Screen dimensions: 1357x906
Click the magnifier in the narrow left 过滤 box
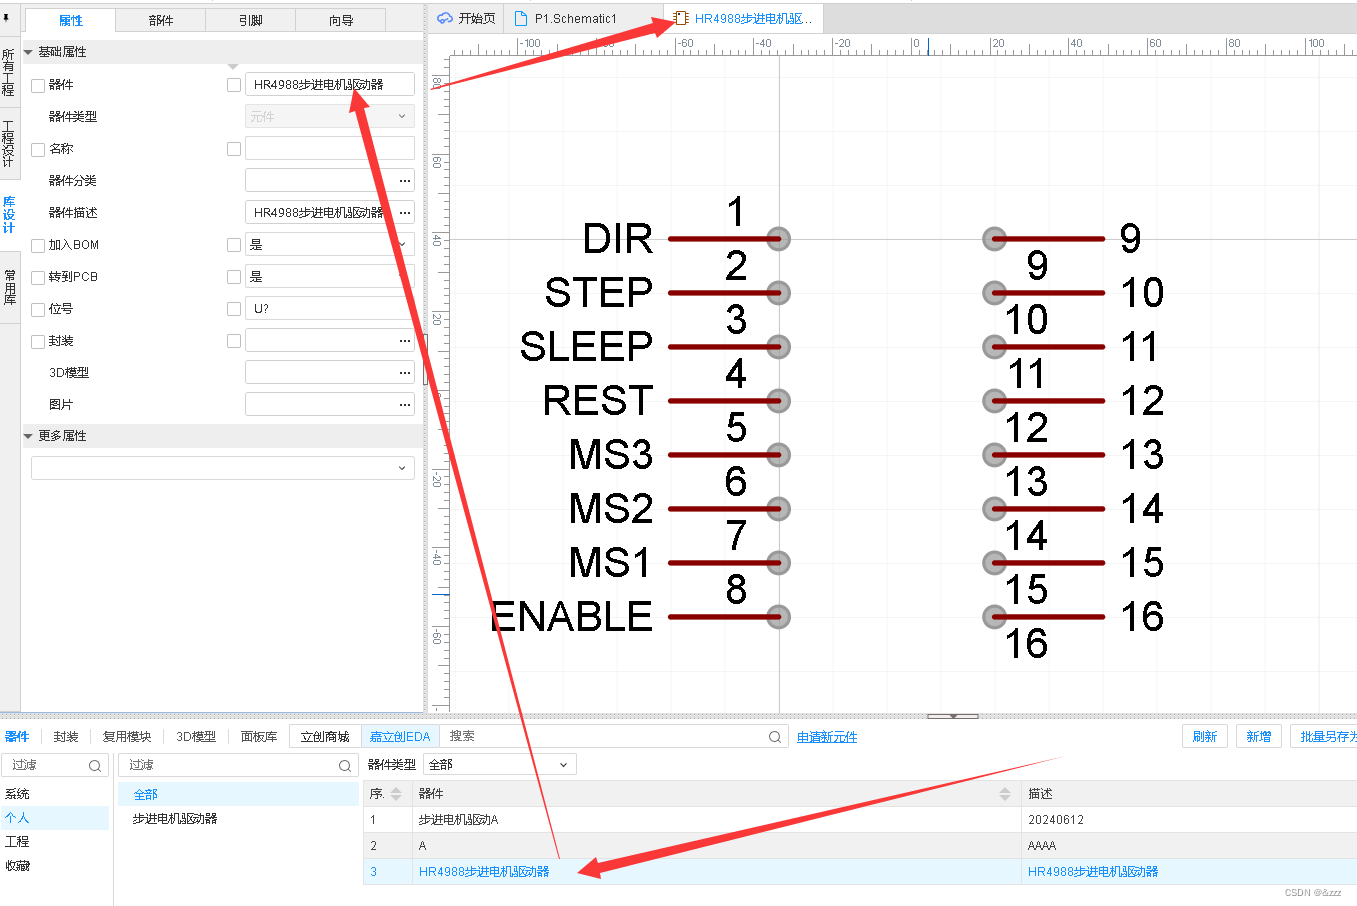point(95,766)
